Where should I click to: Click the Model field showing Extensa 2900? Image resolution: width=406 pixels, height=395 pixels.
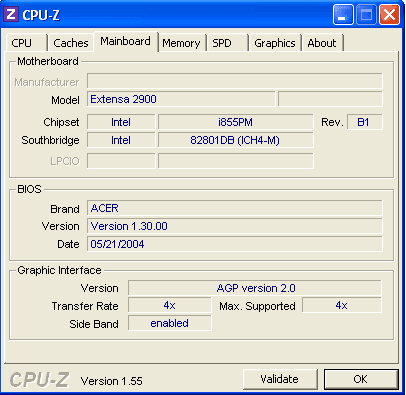(x=181, y=99)
